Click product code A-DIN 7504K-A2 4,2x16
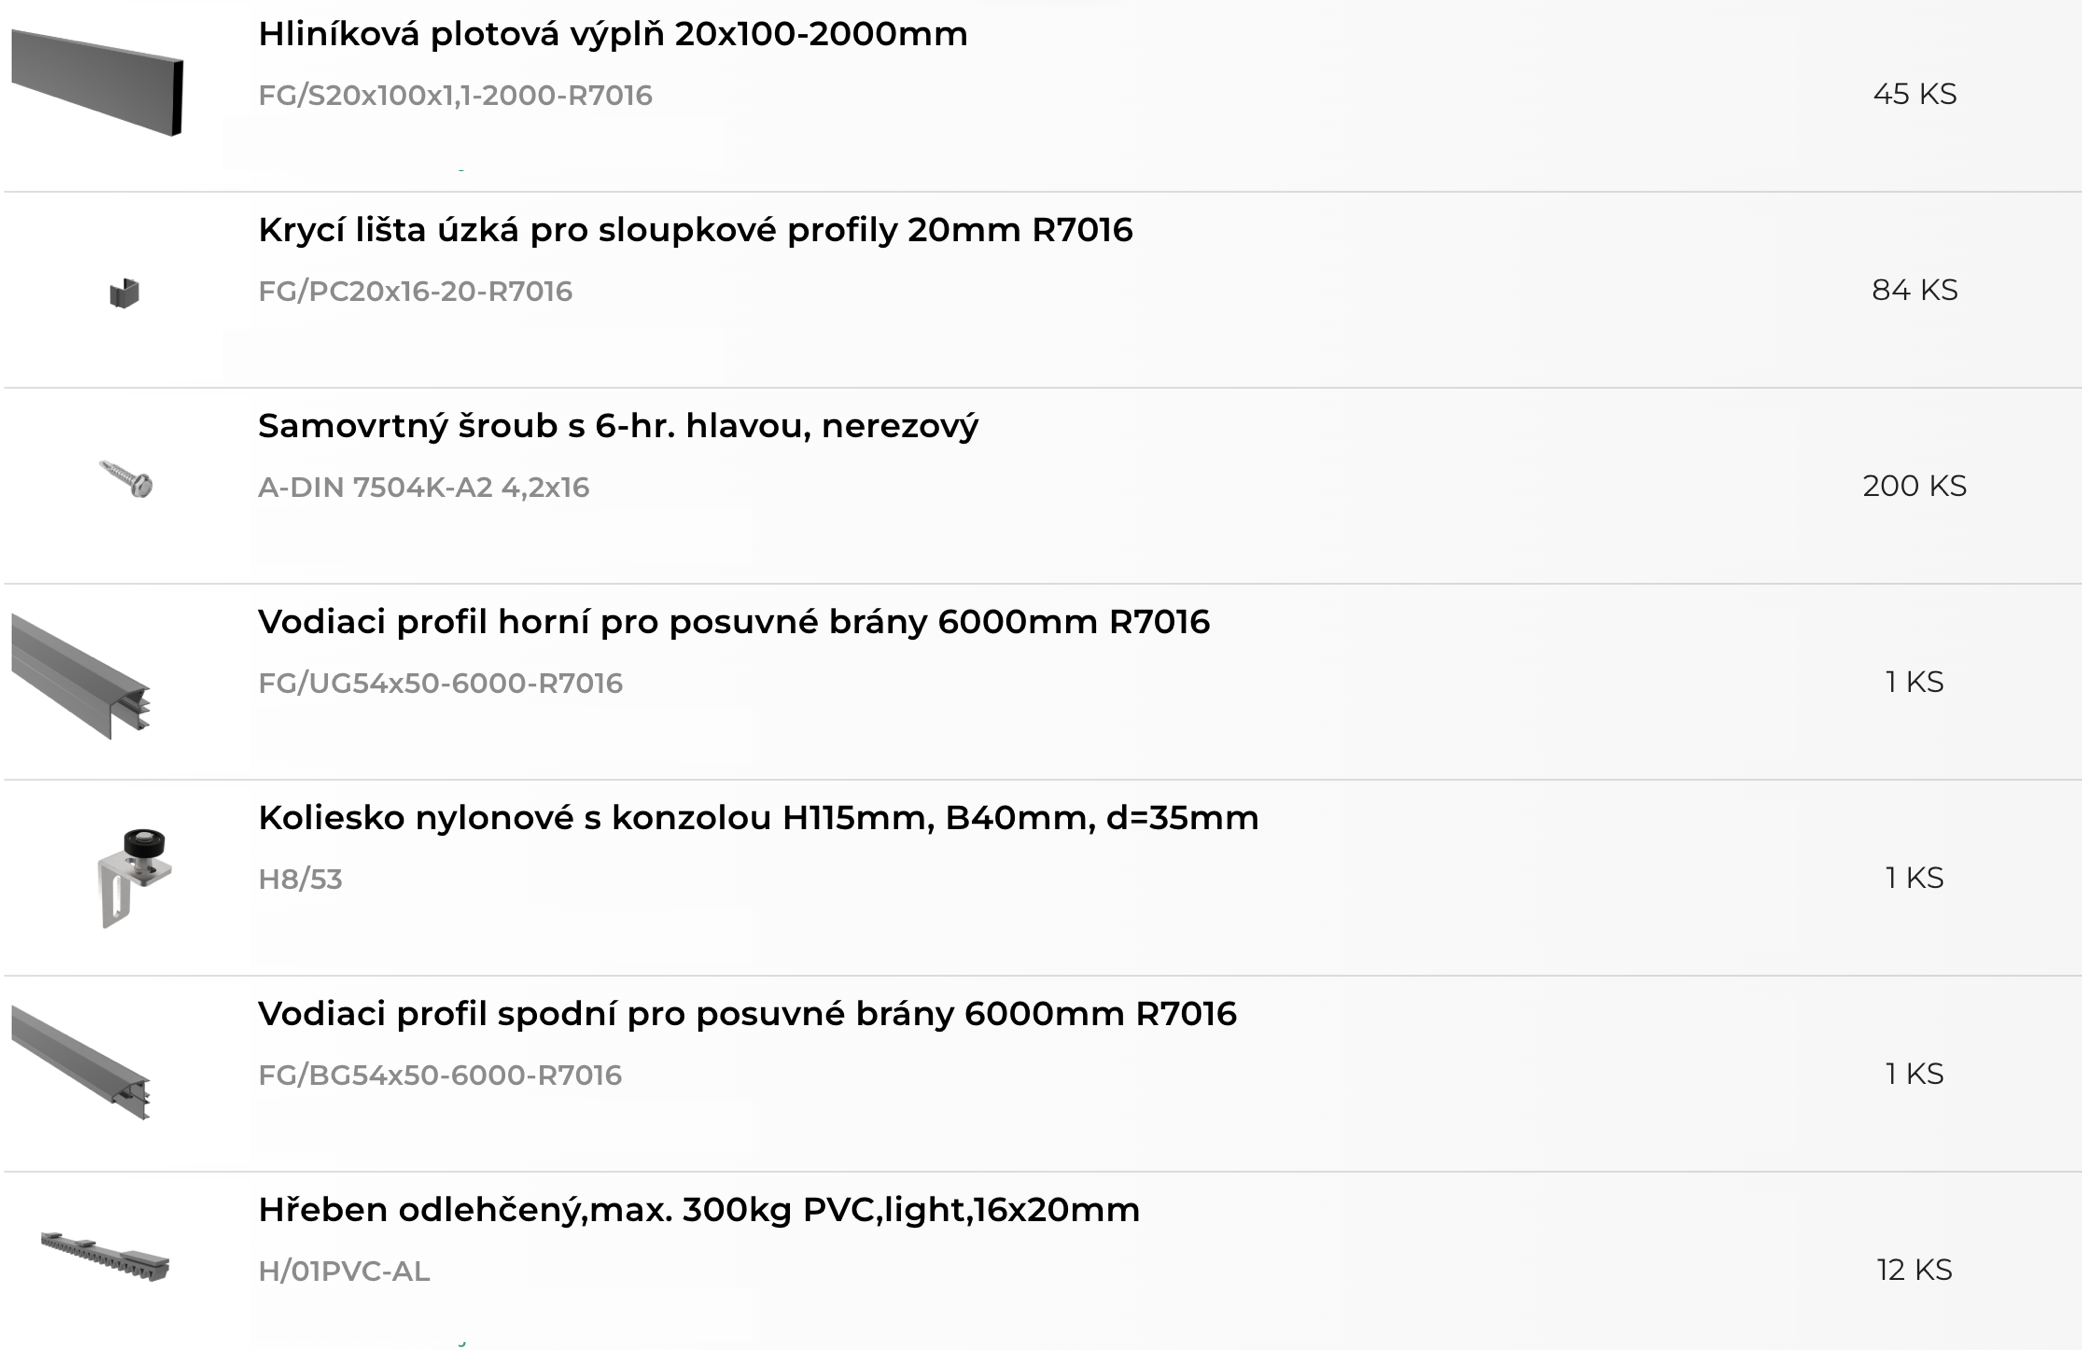2082x1350 pixels. pos(423,487)
